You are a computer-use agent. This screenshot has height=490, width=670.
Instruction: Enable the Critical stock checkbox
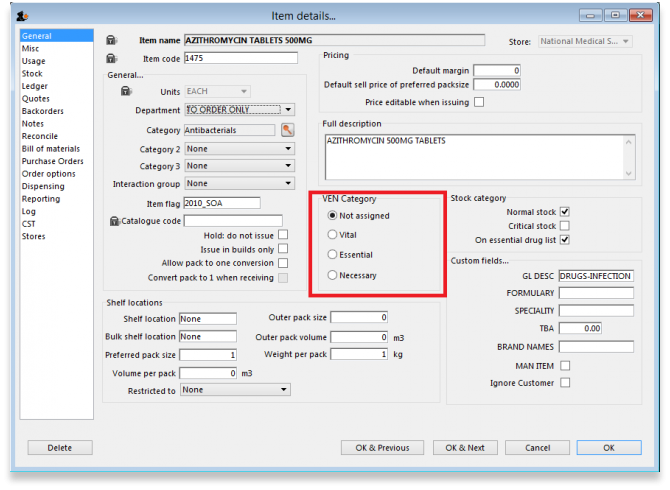[x=565, y=226]
